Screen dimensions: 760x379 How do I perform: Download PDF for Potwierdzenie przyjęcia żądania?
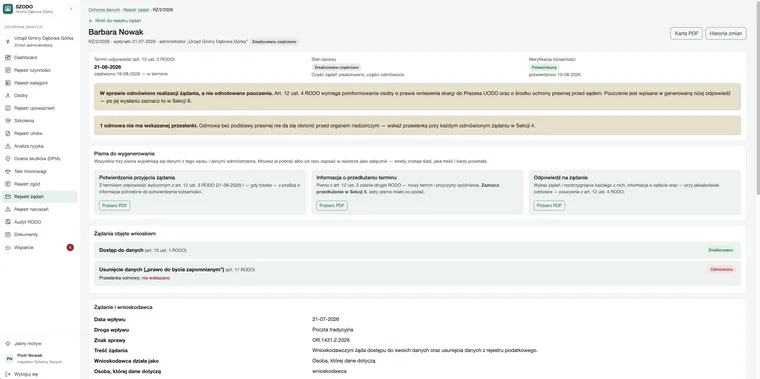click(114, 205)
